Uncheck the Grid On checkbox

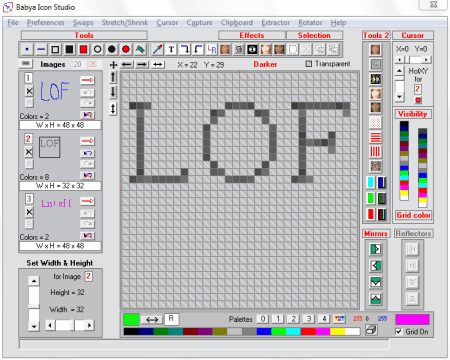click(398, 332)
